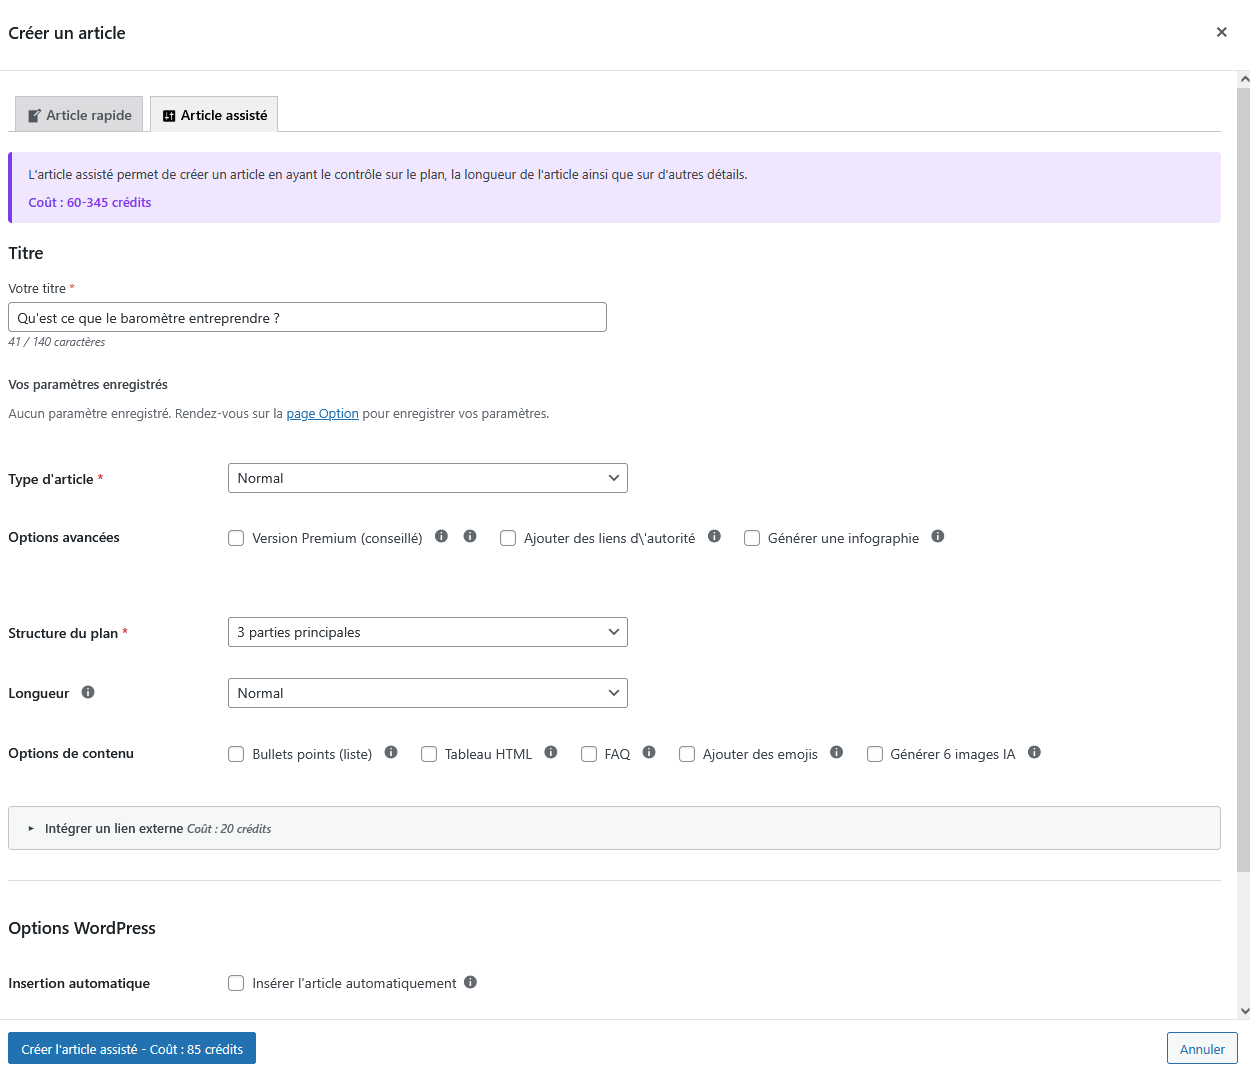The height and width of the screenshot is (1068, 1250).
Task: Open the Type d'article dropdown
Action: [427, 477]
